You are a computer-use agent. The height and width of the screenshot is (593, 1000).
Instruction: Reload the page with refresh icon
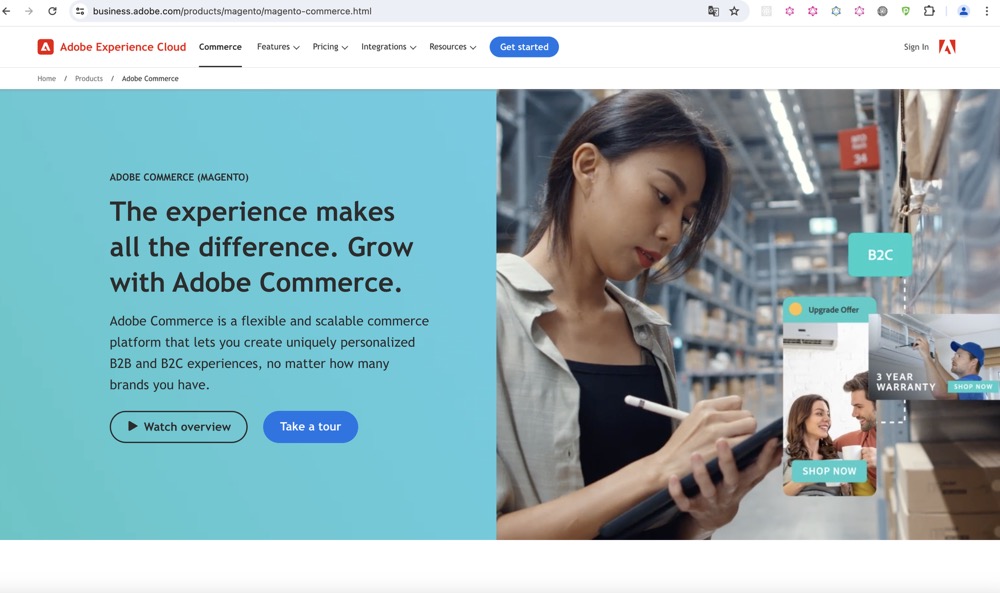(52, 11)
